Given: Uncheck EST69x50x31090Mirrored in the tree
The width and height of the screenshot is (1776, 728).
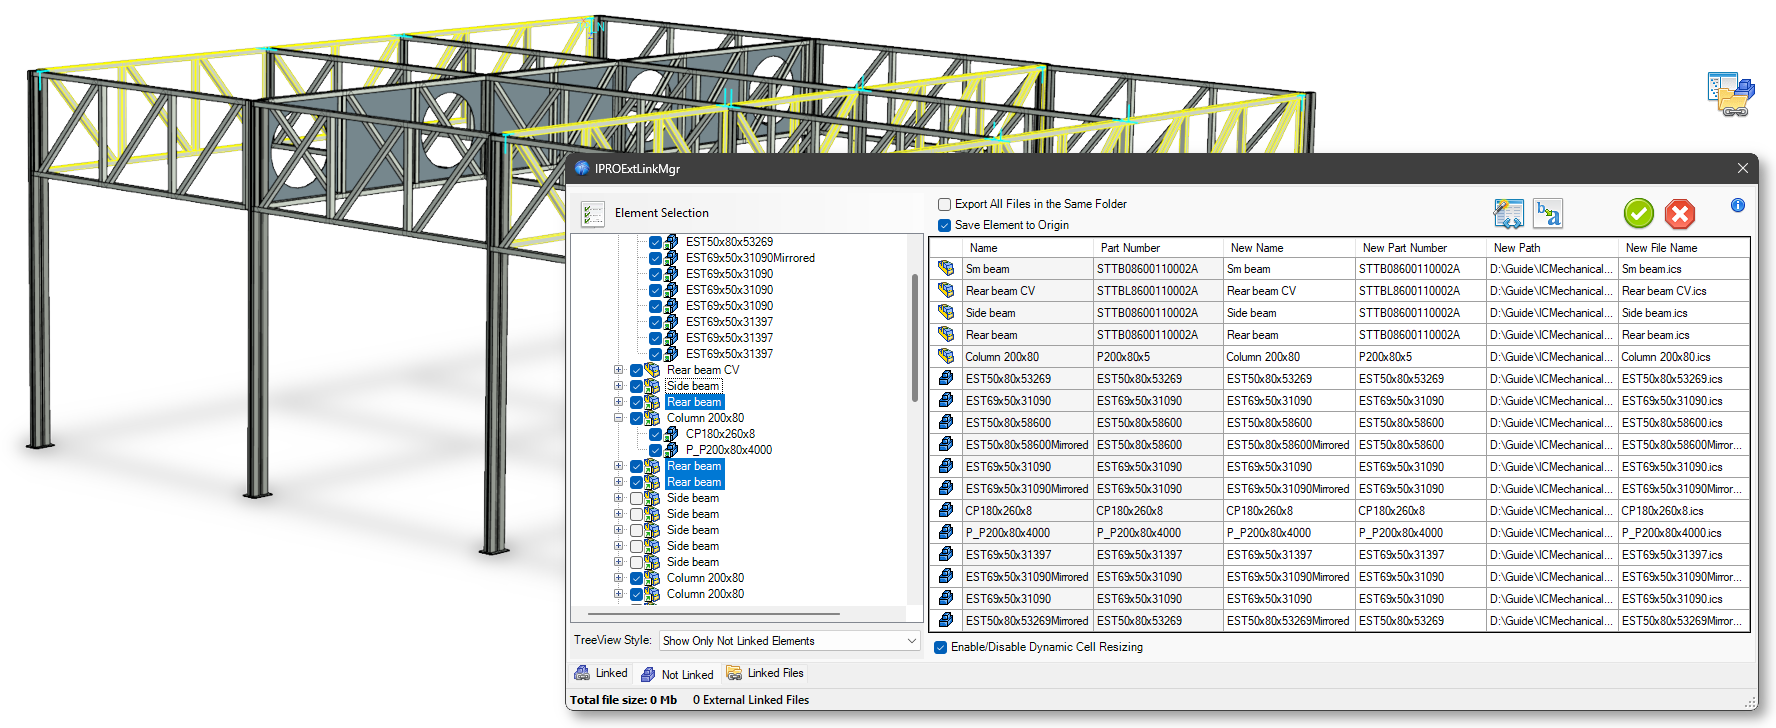Looking at the screenshot, I should point(655,258).
